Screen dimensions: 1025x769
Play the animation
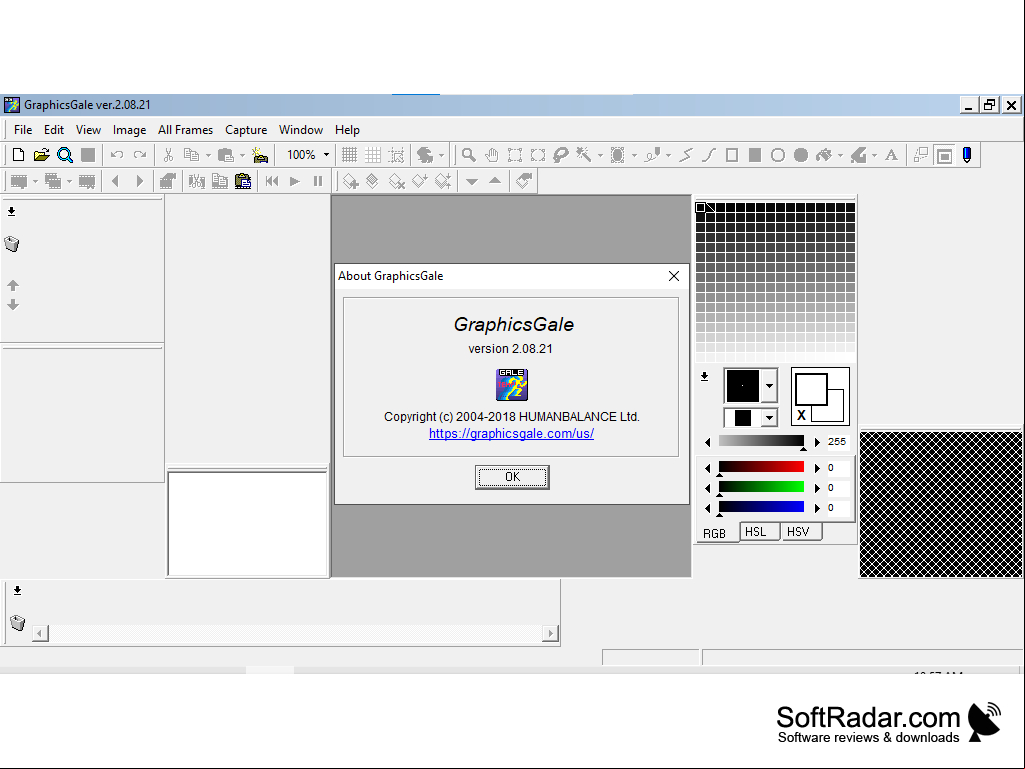(x=295, y=181)
